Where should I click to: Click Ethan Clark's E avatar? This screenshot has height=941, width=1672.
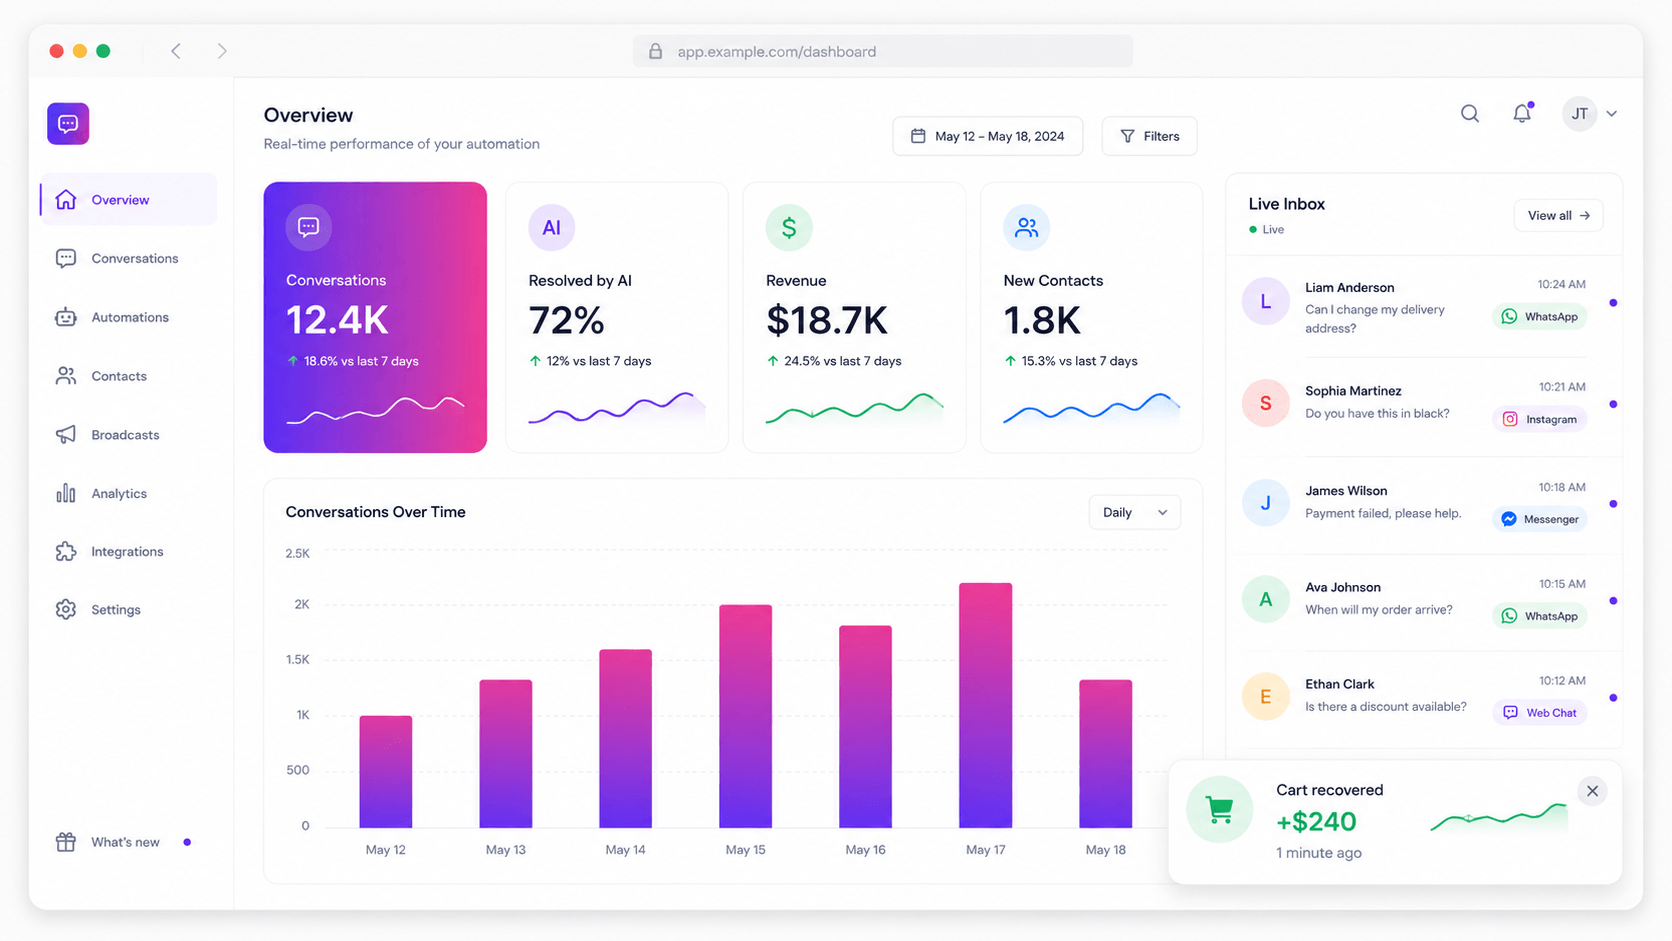[1266, 697]
